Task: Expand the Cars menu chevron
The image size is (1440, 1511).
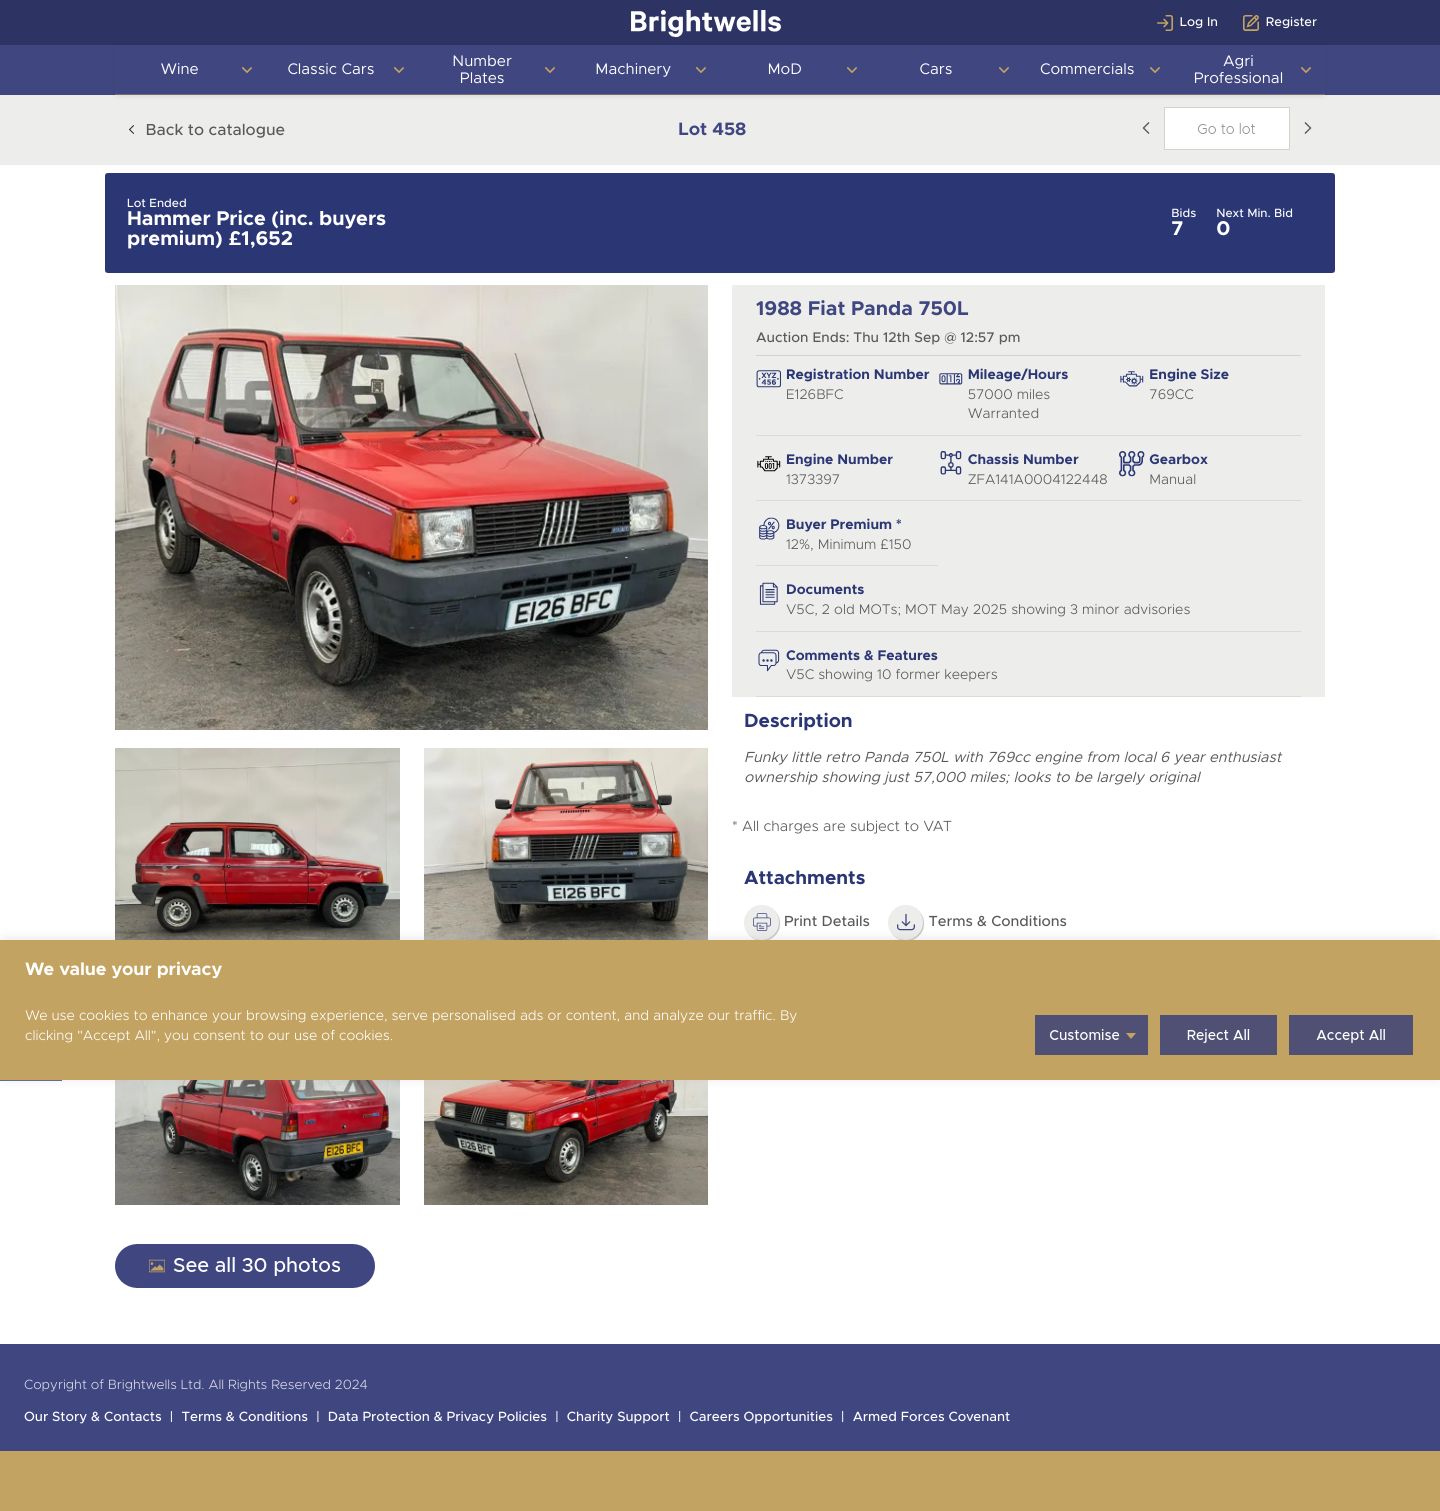Action: (x=1003, y=70)
